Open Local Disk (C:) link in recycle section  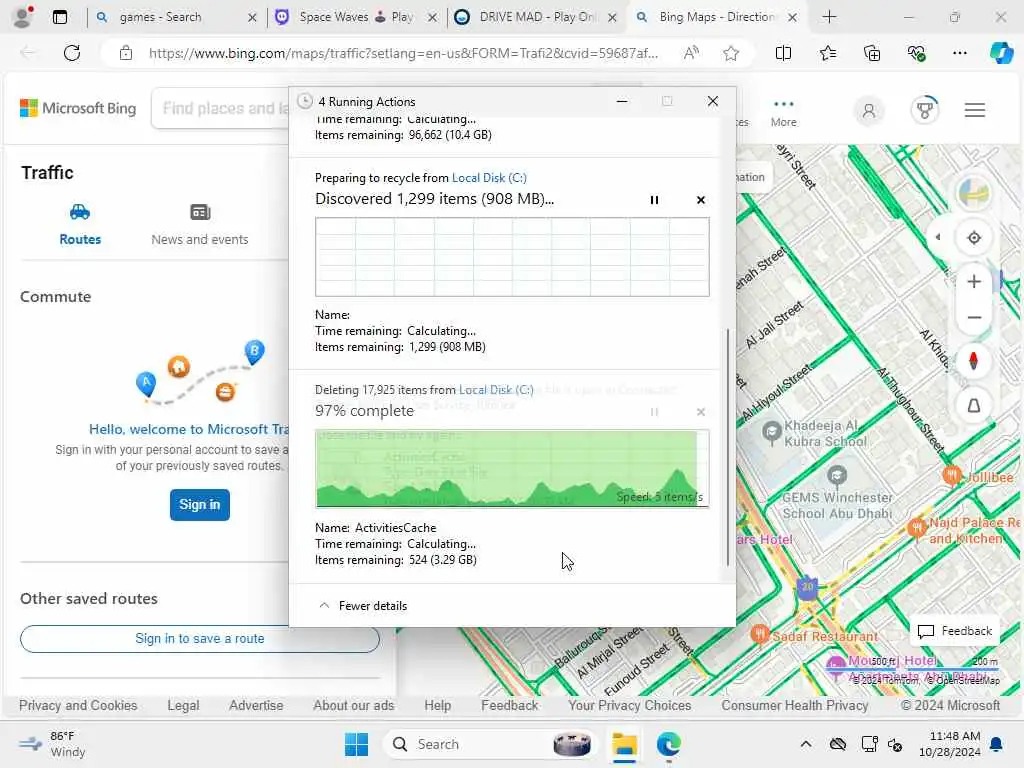489,178
